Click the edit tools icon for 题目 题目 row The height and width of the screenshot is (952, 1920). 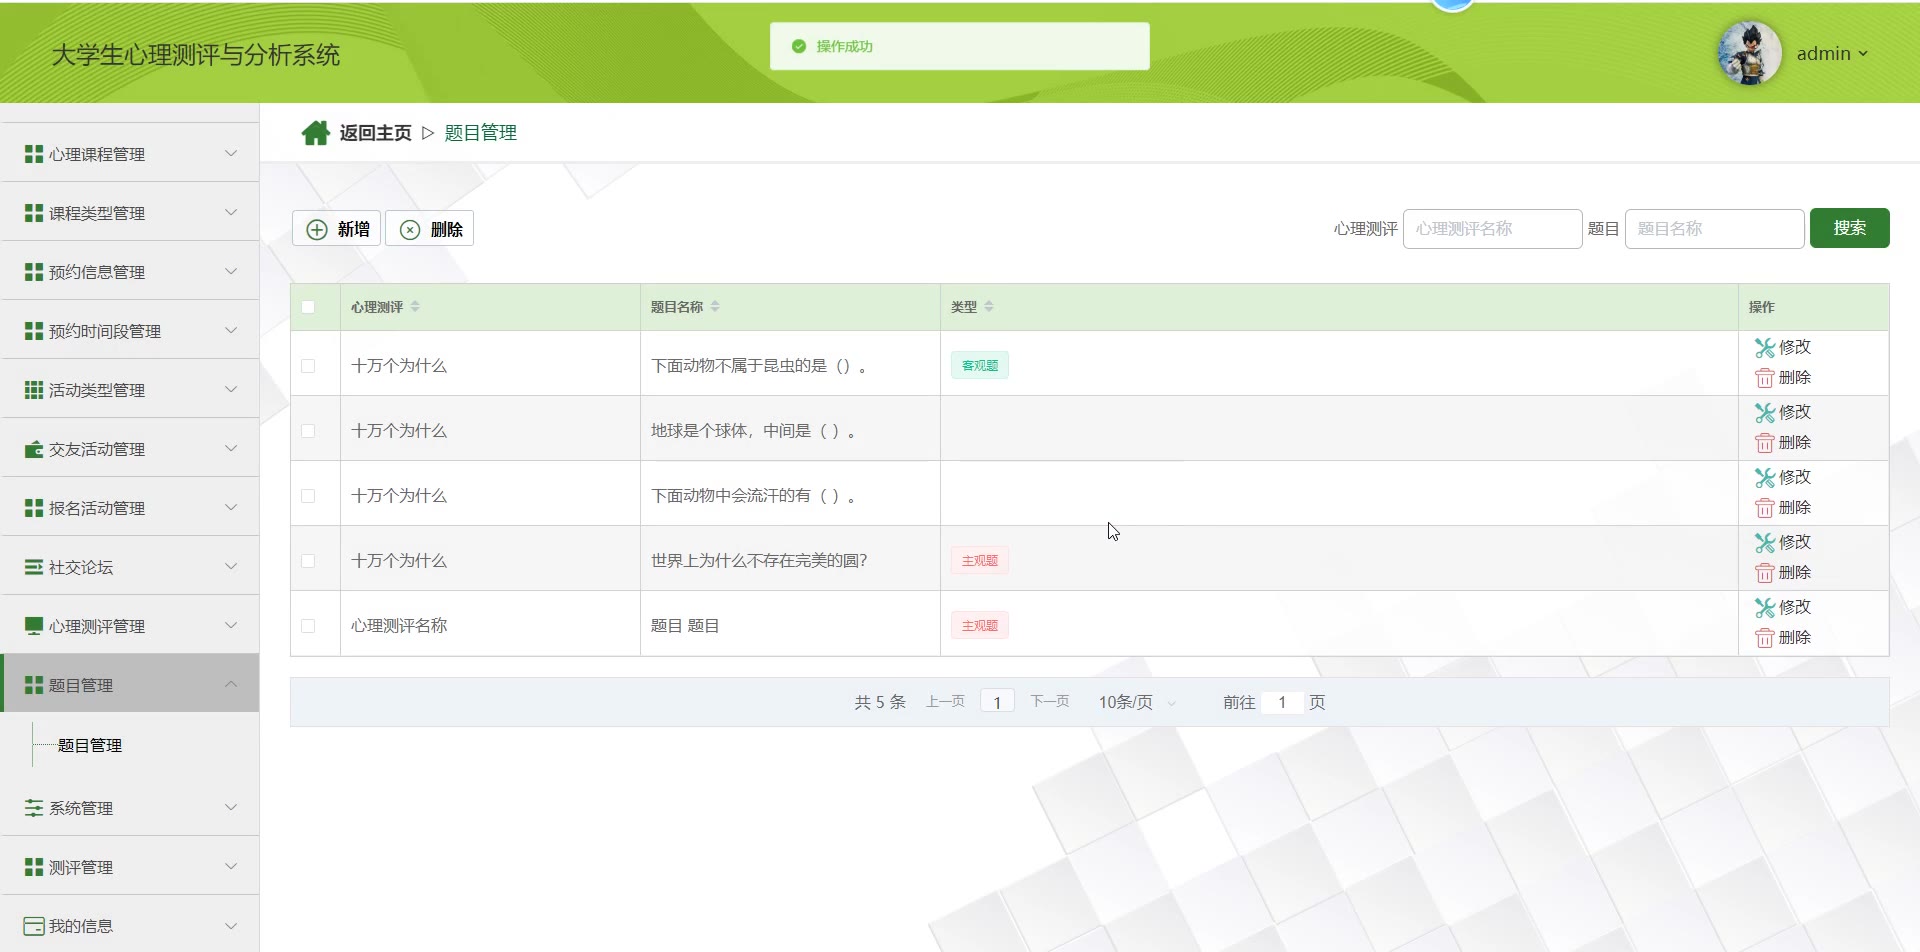click(x=1765, y=608)
